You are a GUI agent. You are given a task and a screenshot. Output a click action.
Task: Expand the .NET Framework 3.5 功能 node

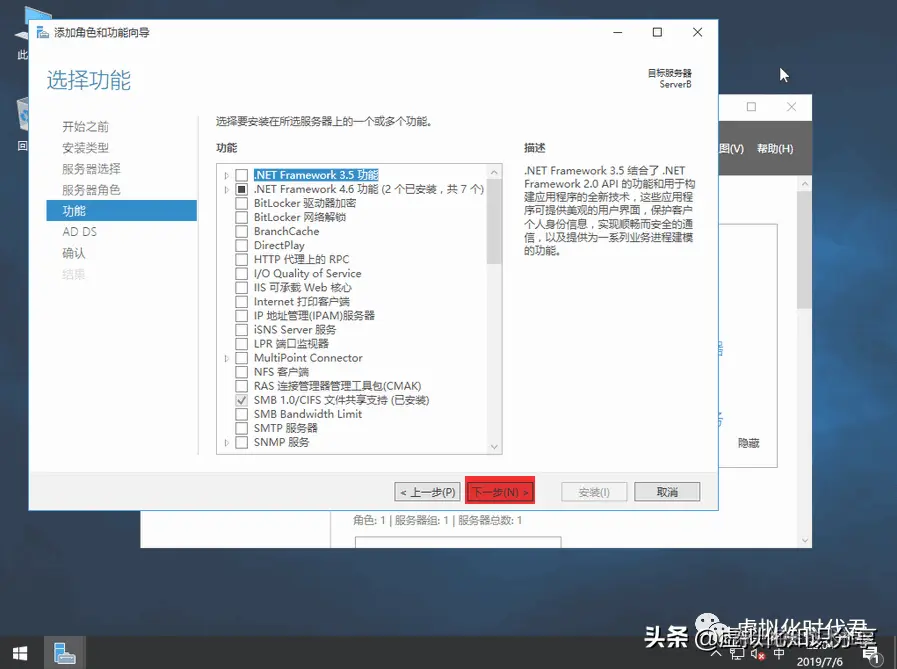(x=224, y=175)
